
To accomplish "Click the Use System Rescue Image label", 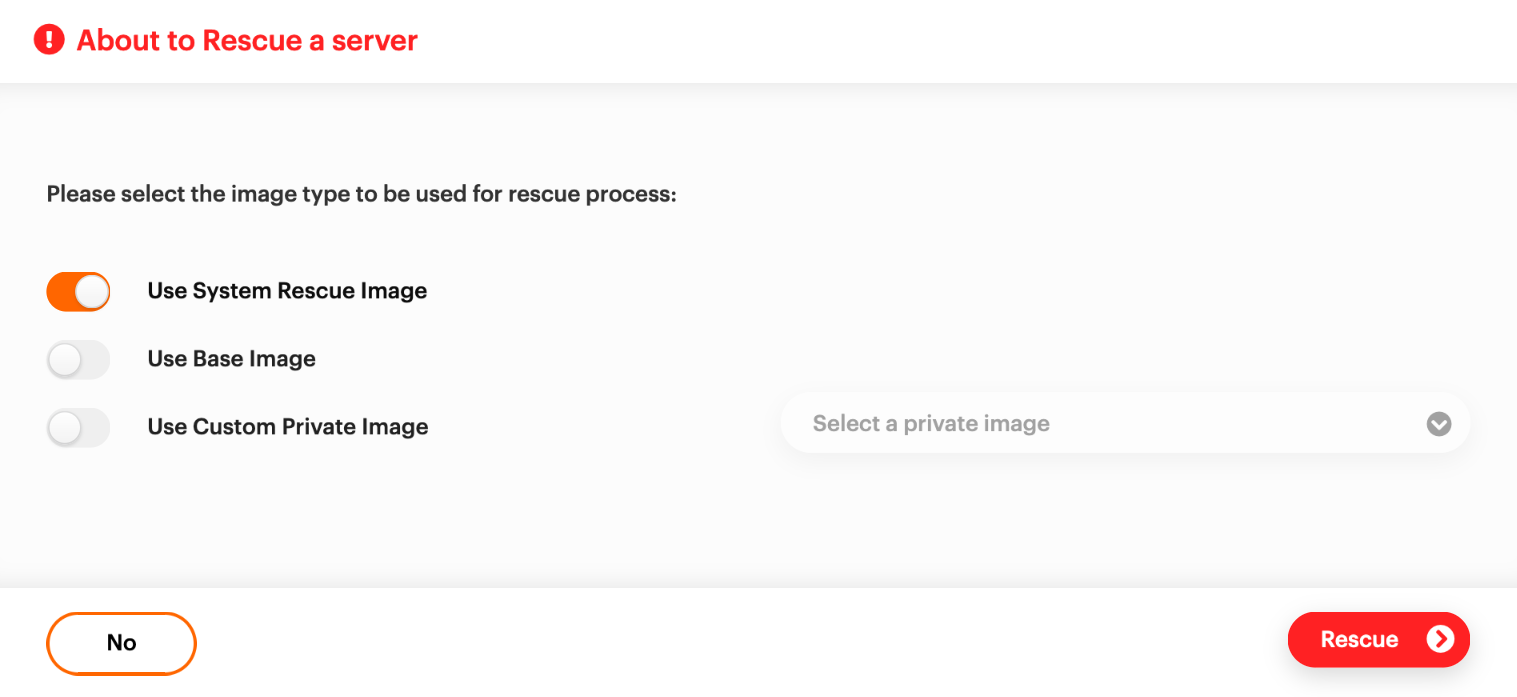I will coord(287,290).
